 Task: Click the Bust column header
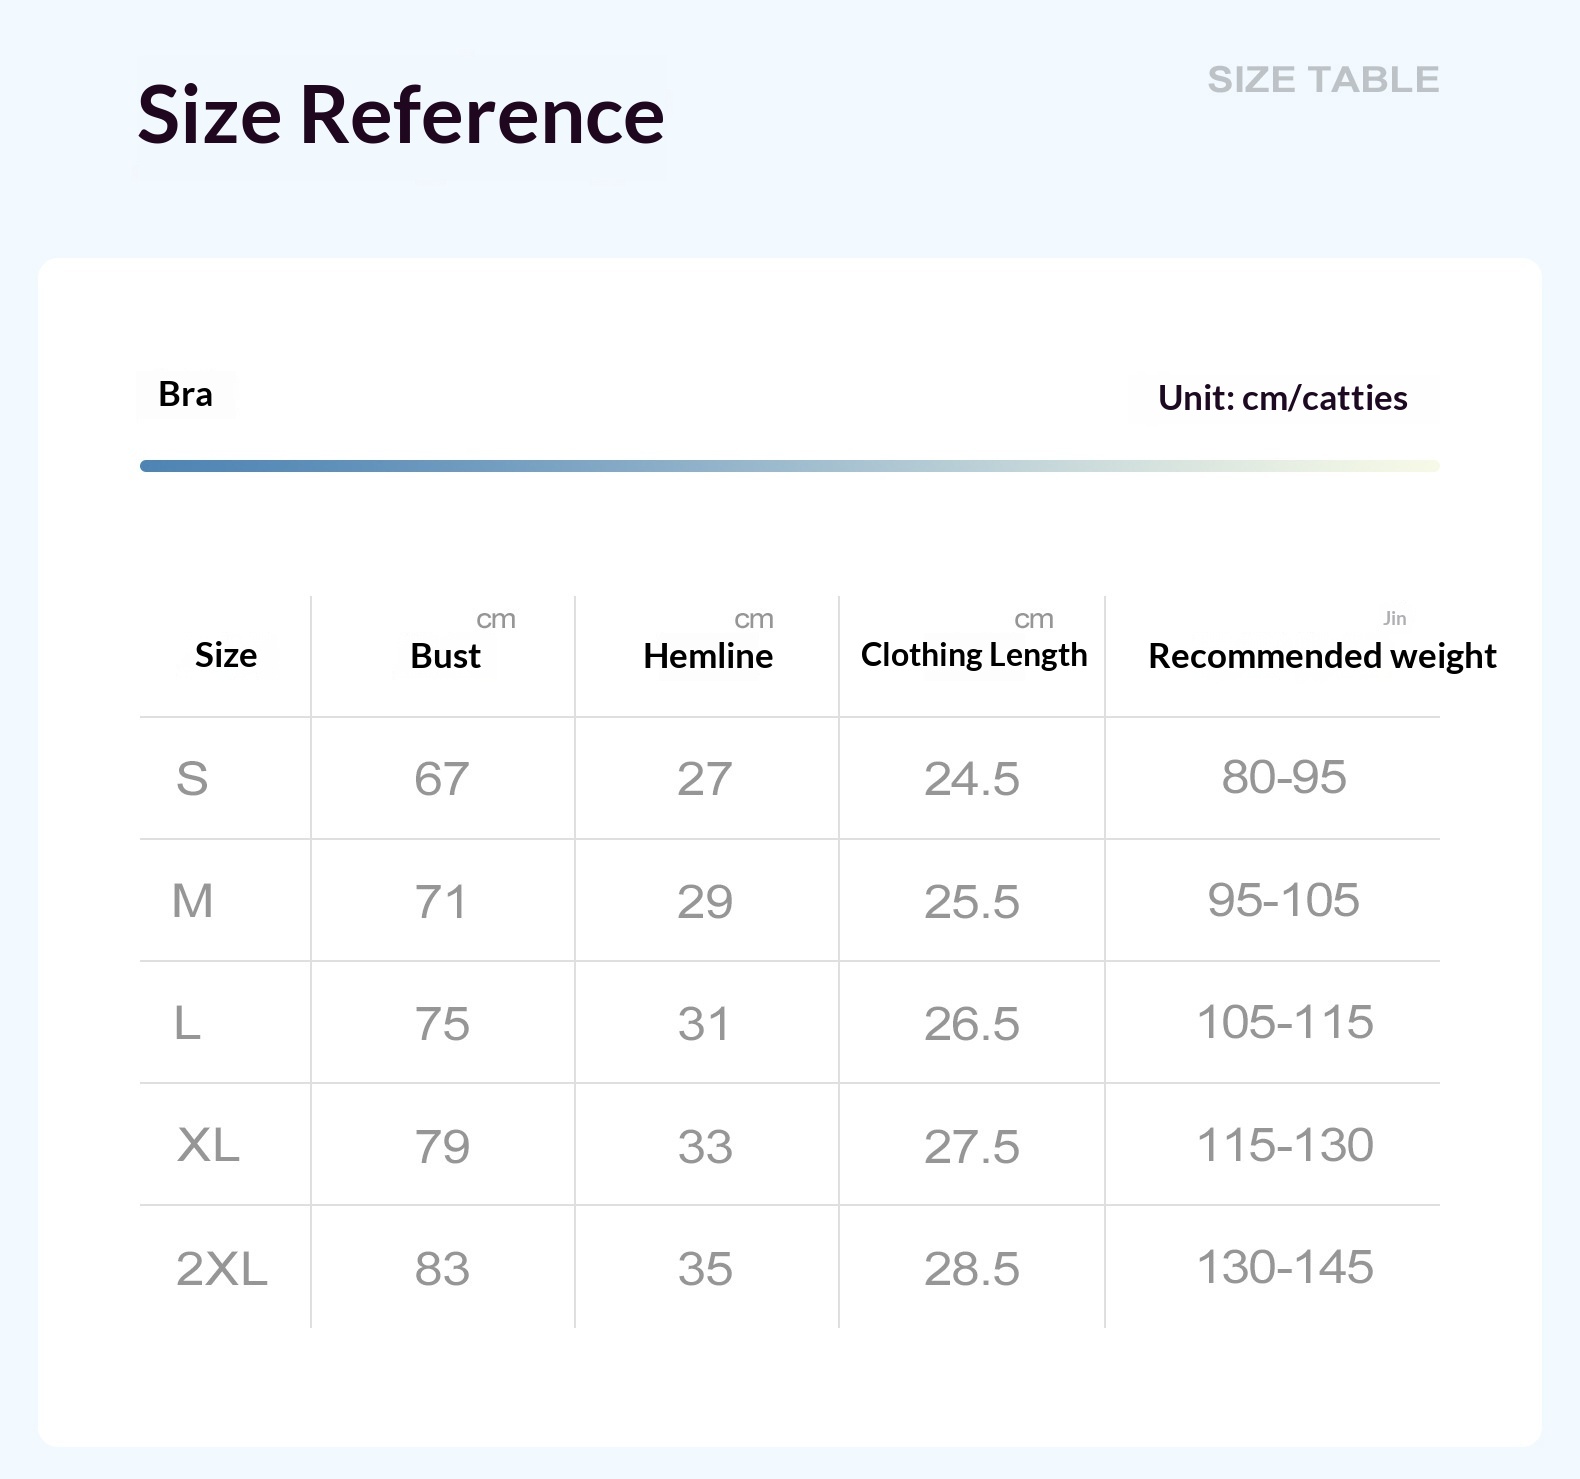pos(445,656)
